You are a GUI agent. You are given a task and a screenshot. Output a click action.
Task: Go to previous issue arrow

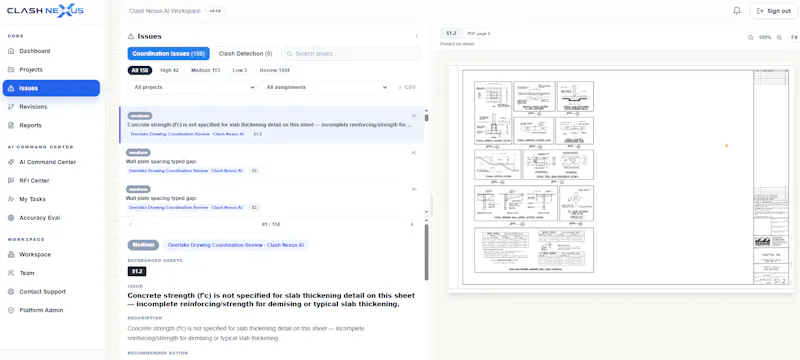131,224
